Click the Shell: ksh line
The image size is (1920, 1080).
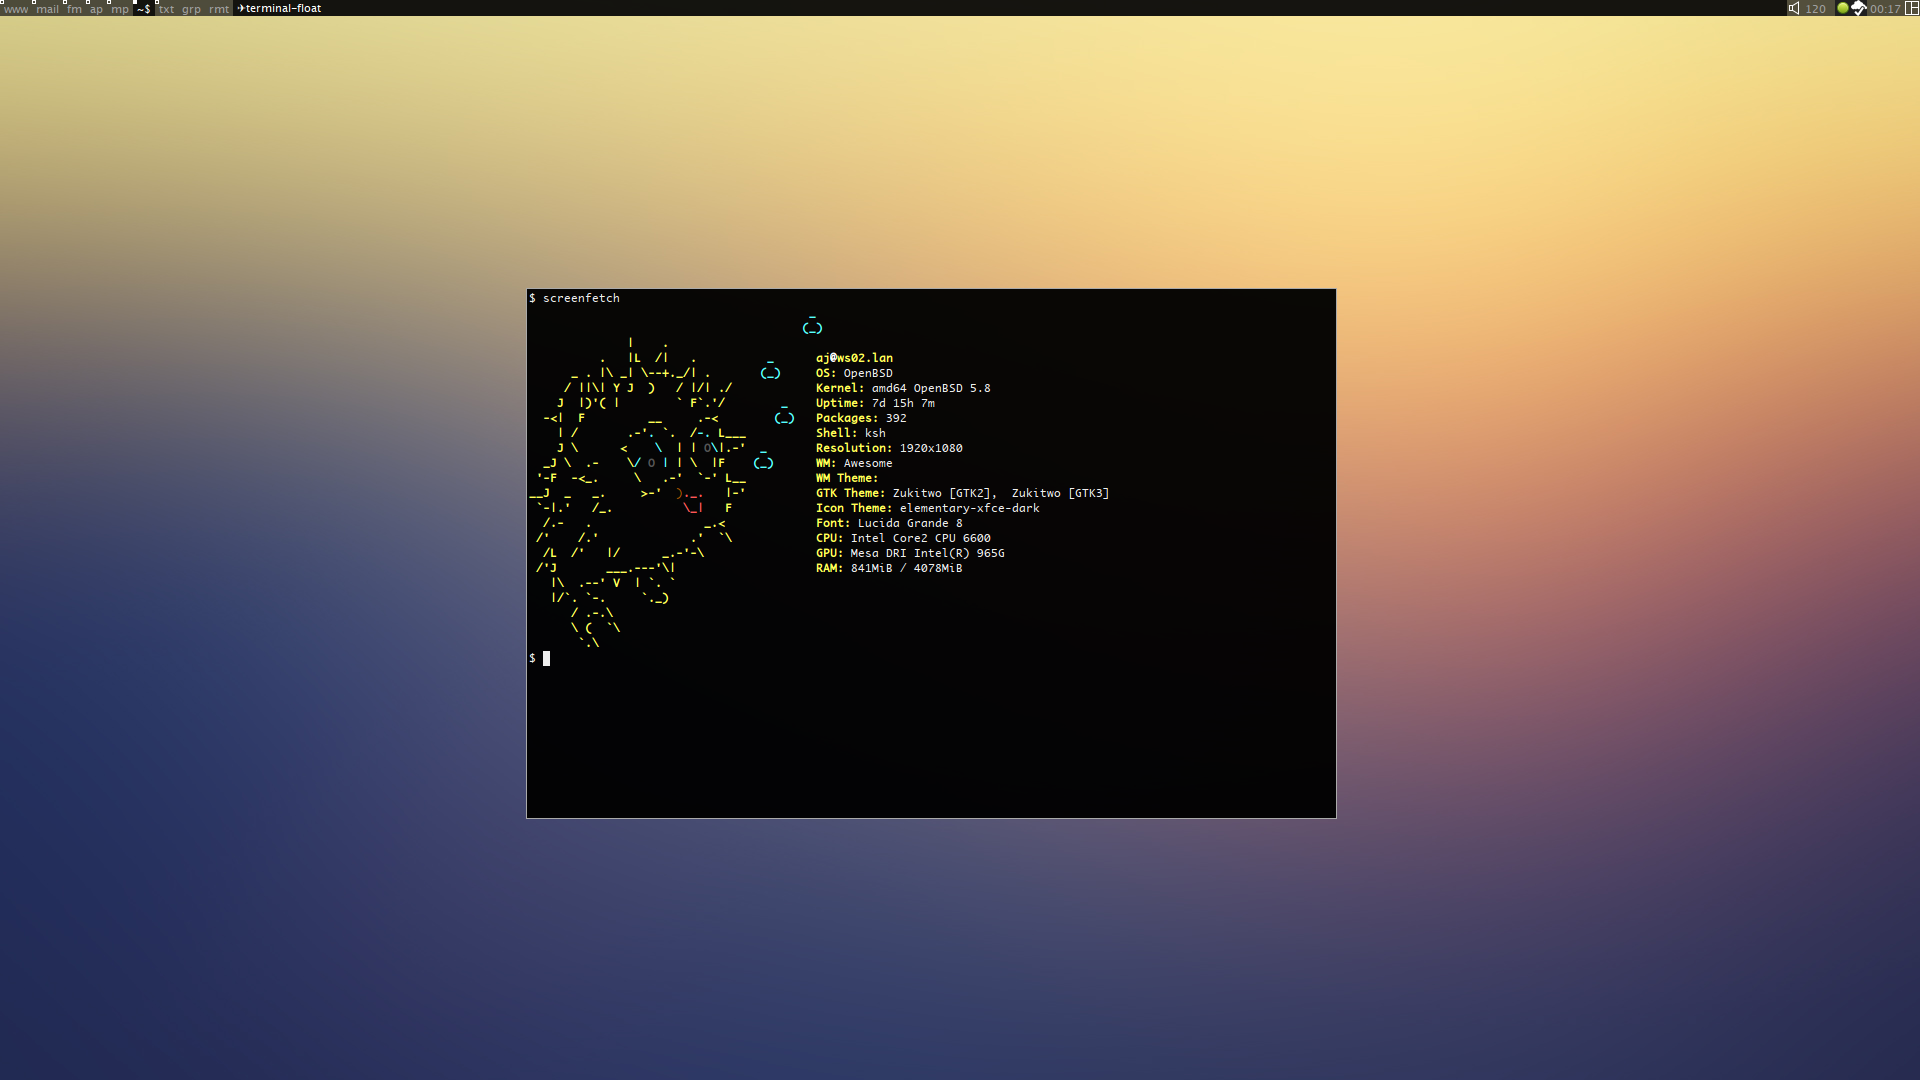click(x=850, y=433)
